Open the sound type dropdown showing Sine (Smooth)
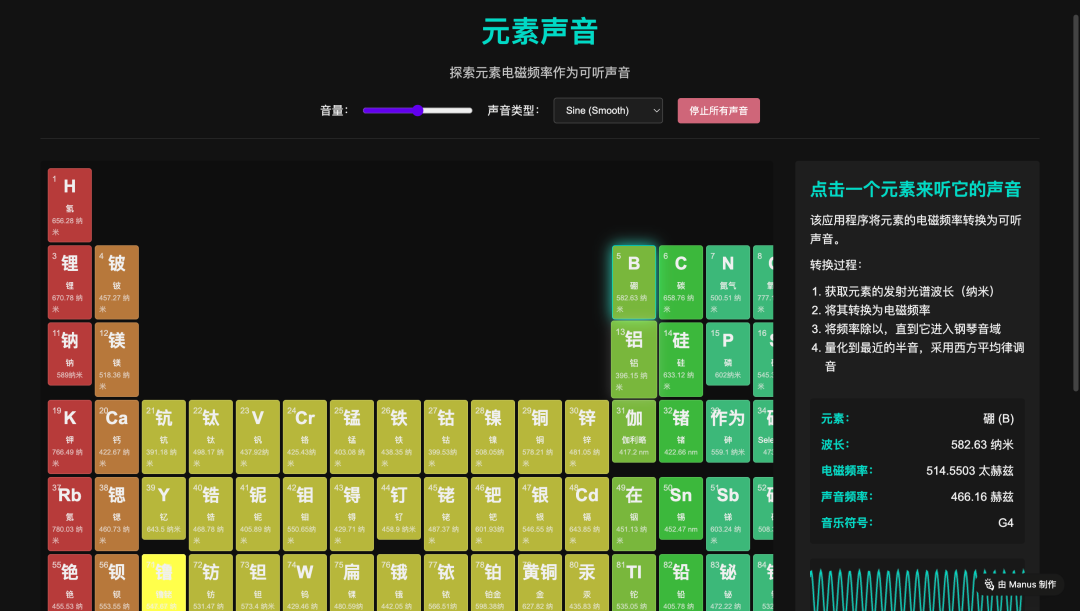 coord(608,110)
